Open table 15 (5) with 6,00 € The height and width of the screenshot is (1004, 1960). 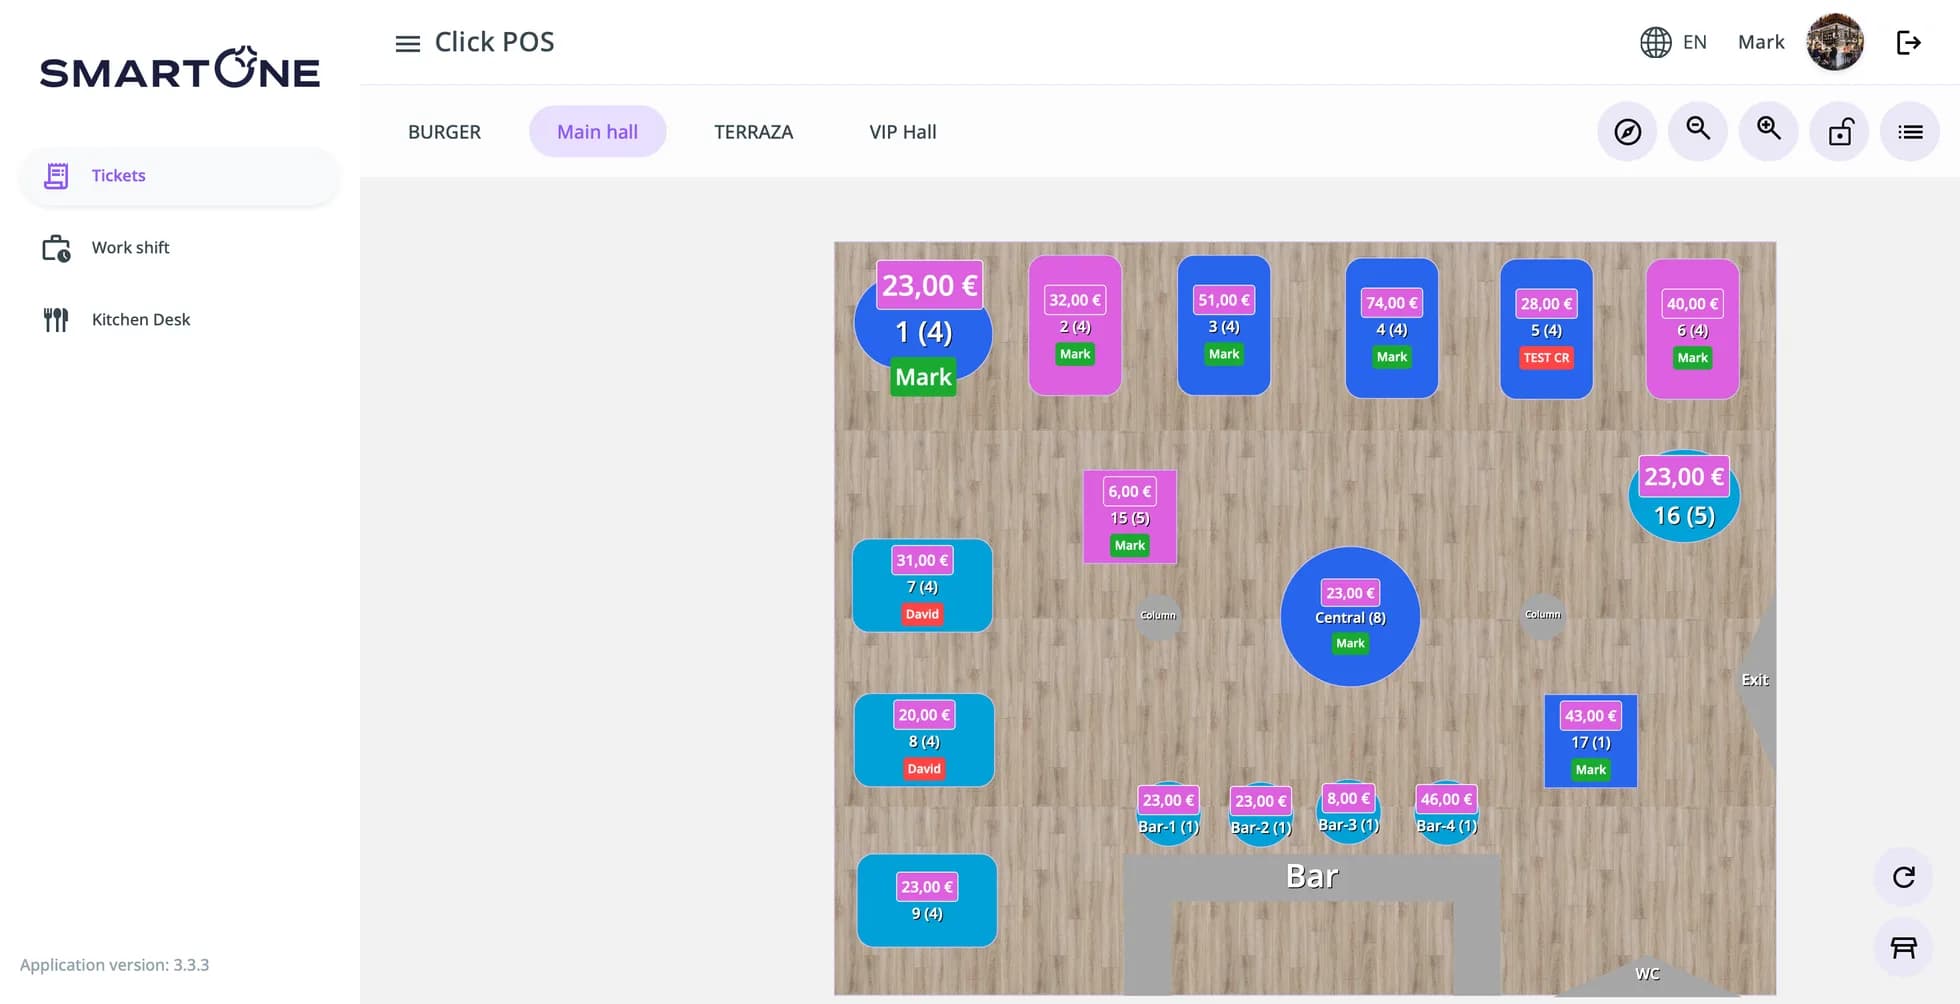coord(1130,517)
